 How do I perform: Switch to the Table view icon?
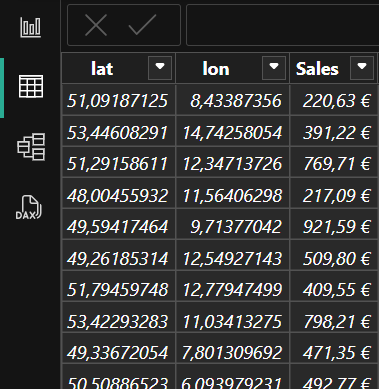click(x=31, y=87)
